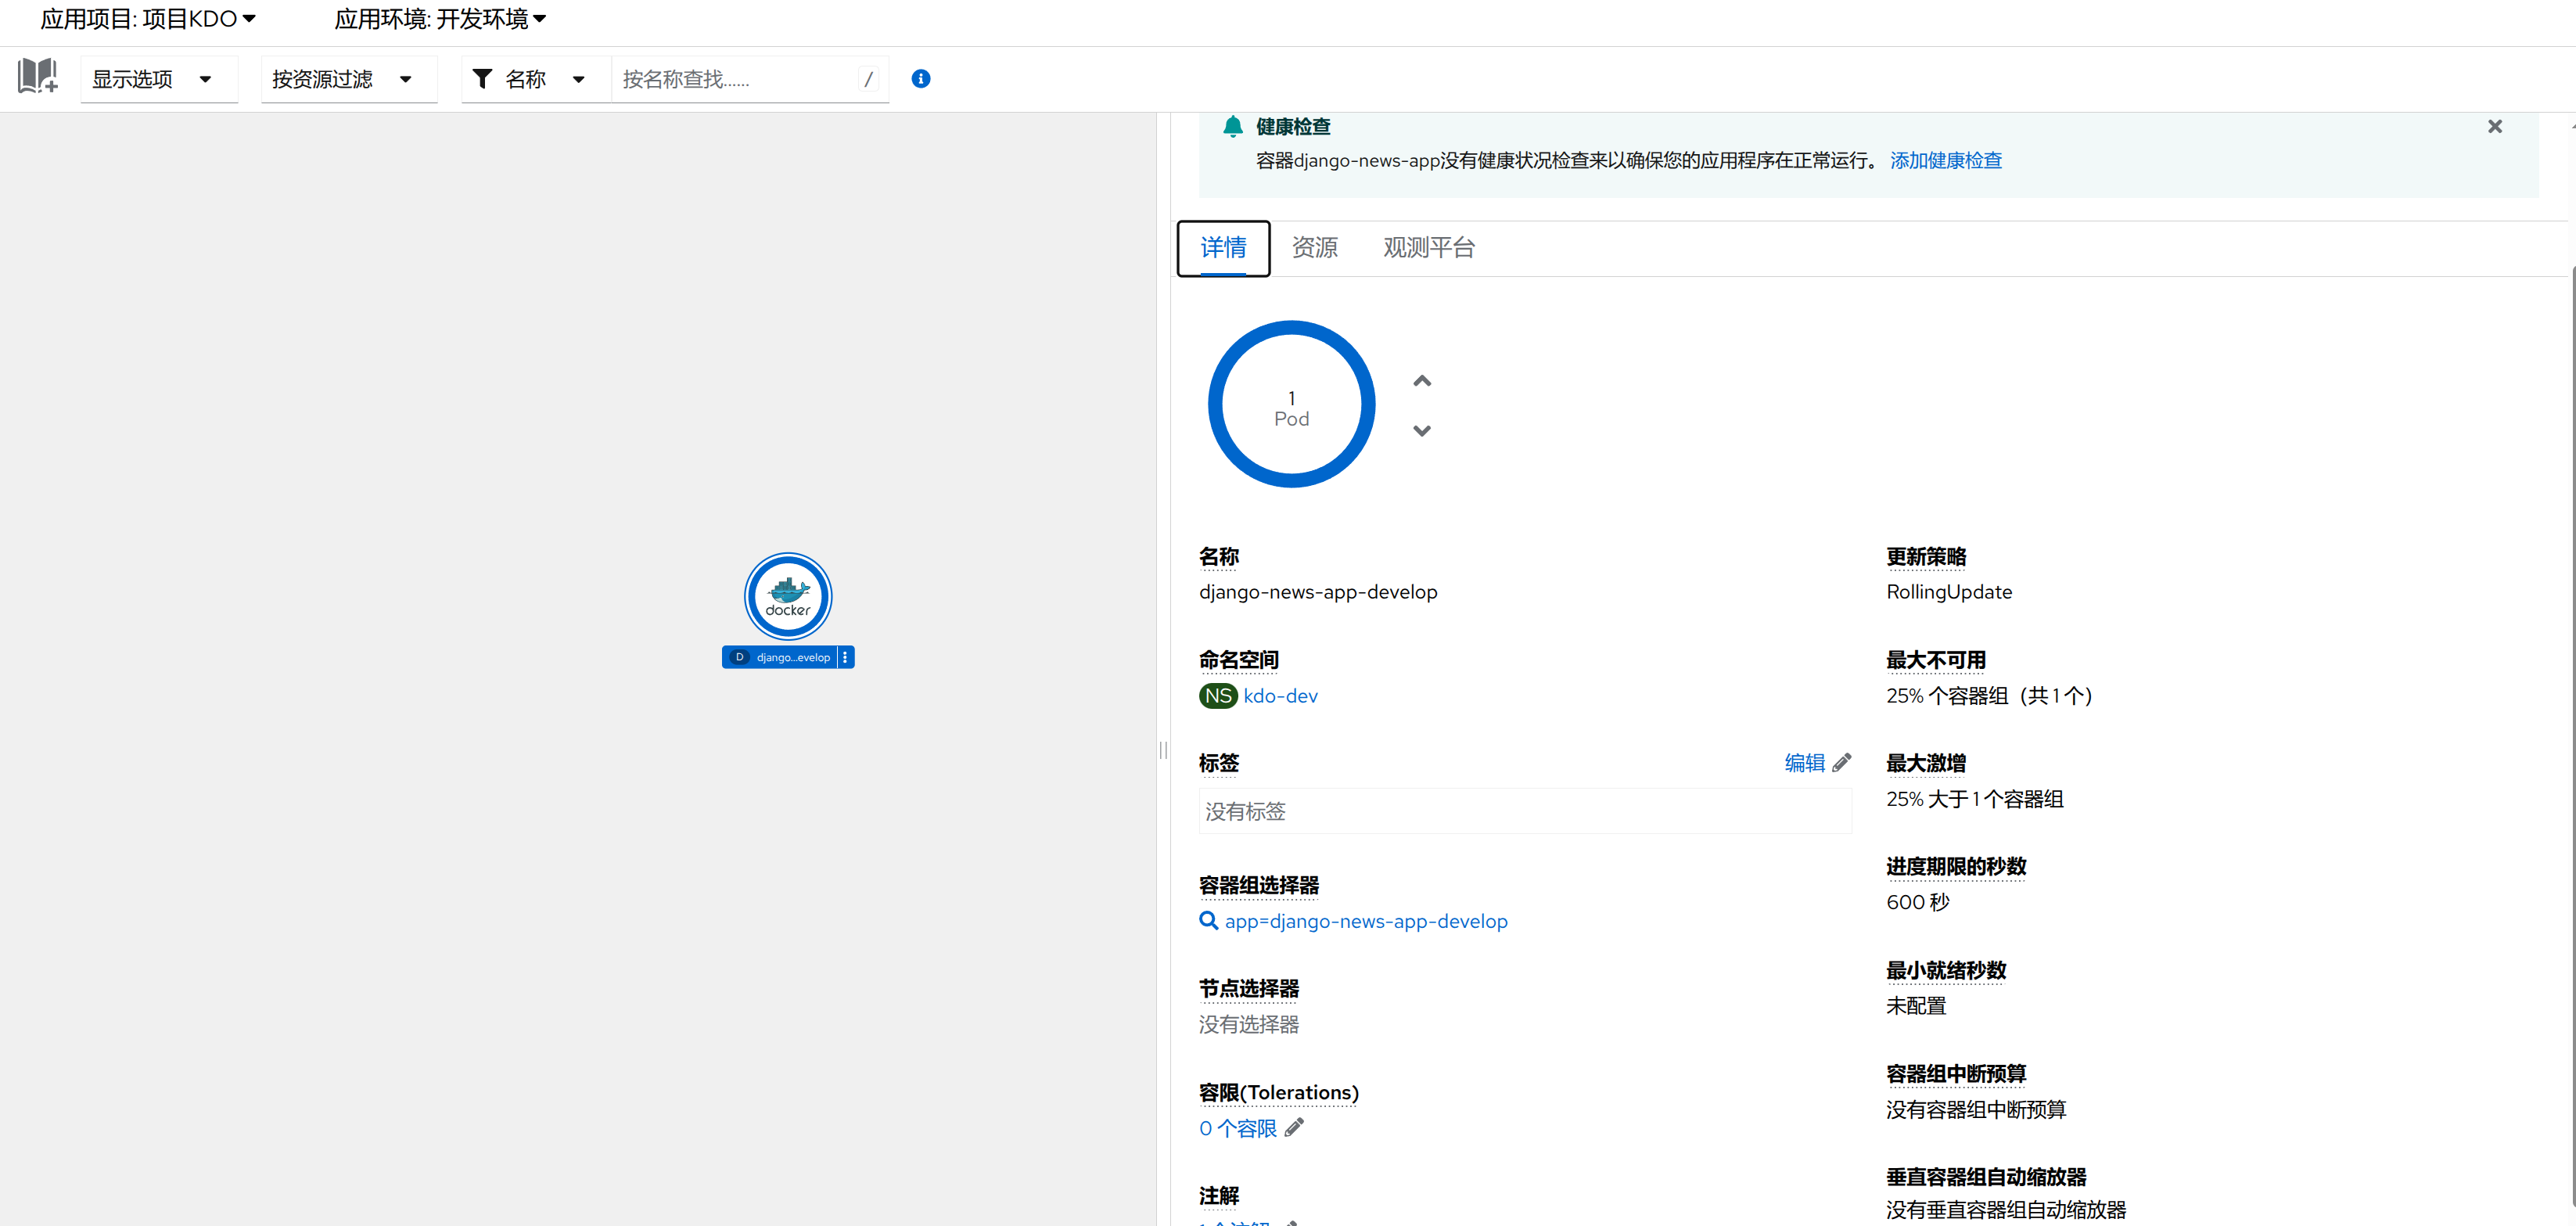Focus the 按名称查找 search field
2576x1226 pixels.
point(735,79)
